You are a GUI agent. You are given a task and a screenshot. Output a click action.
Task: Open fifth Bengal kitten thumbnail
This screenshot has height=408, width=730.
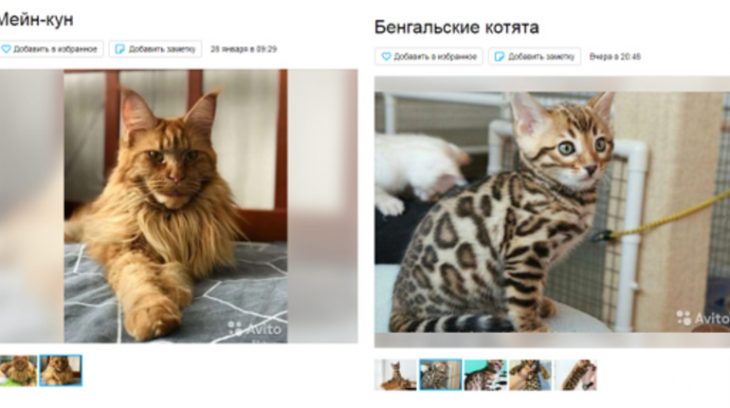click(x=575, y=374)
